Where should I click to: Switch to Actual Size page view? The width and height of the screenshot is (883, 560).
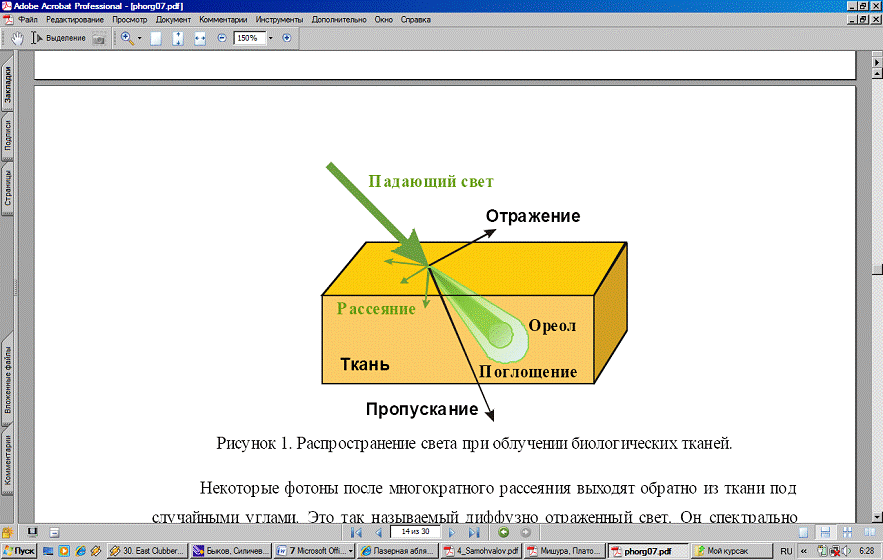point(156,38)
